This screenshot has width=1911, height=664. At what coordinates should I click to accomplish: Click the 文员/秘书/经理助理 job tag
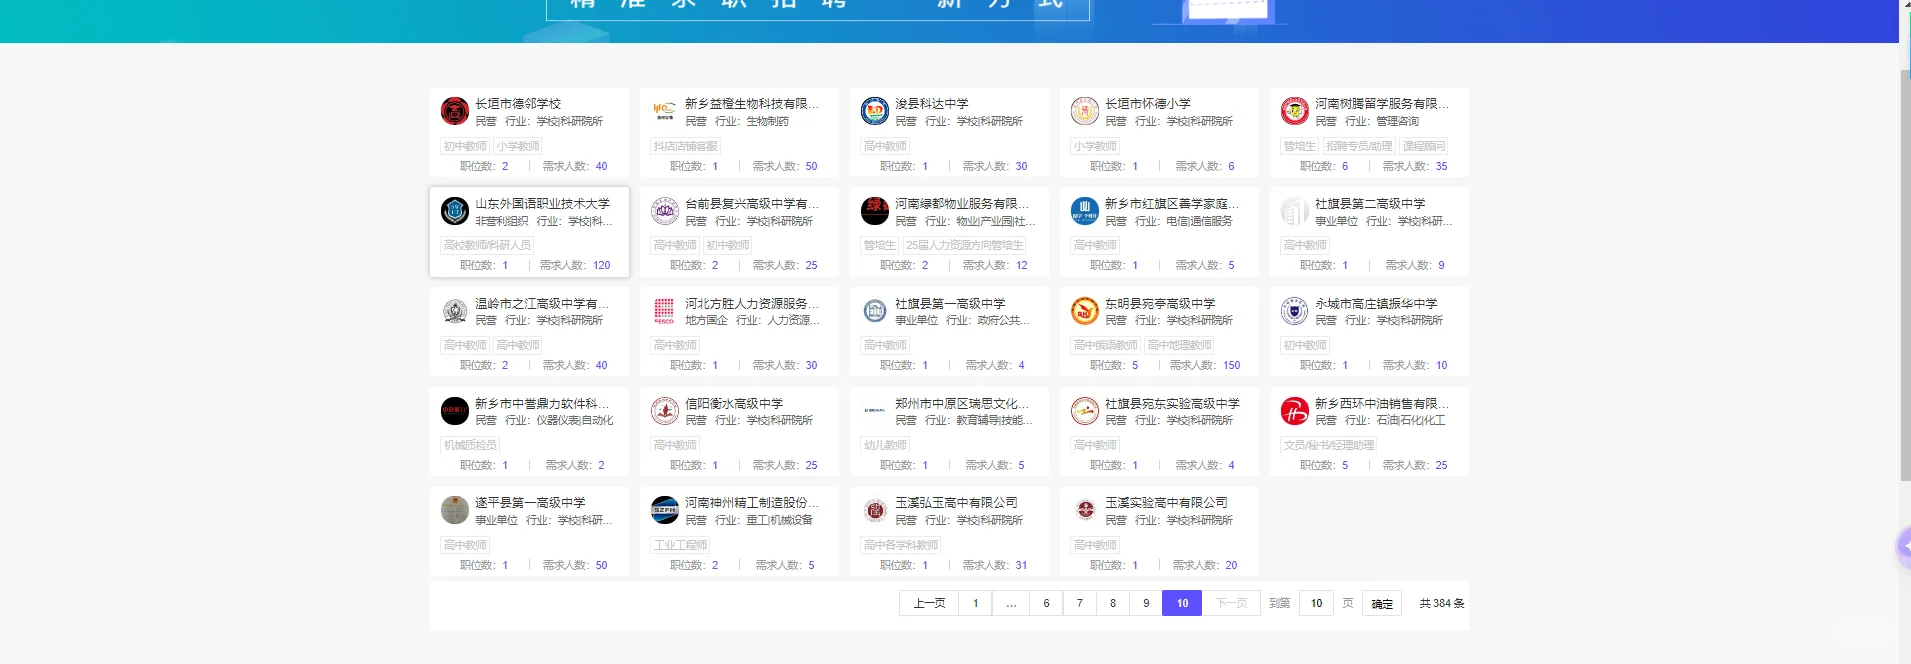click(1328, 445)
